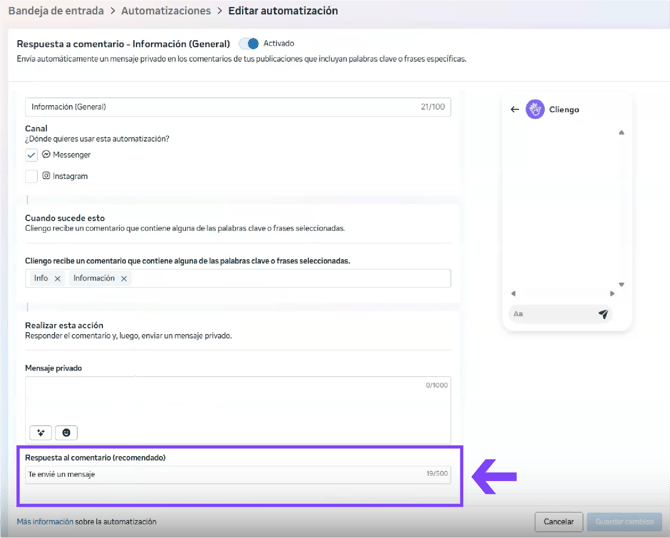Open the emoji picker below private message

click(x=66, y=432)
